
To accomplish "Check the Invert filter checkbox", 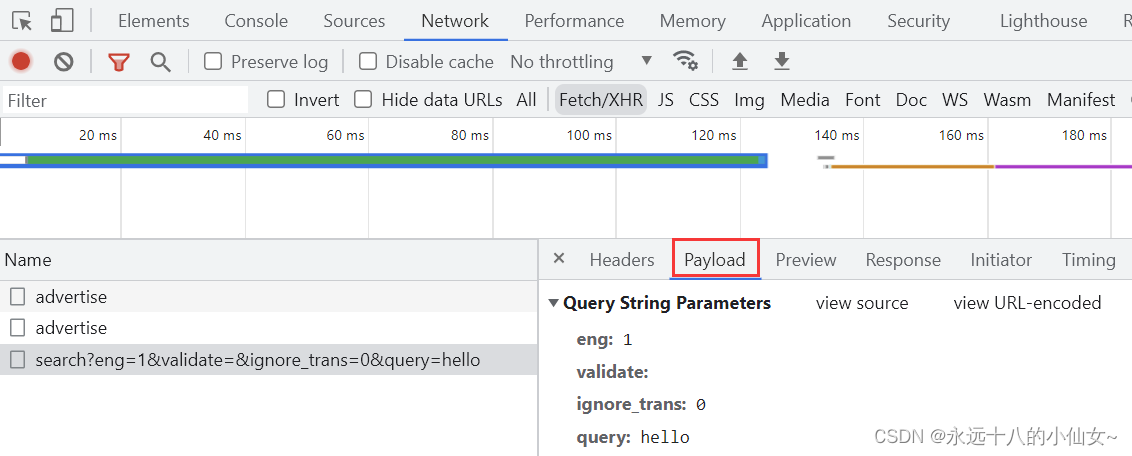I will point(276,100).
